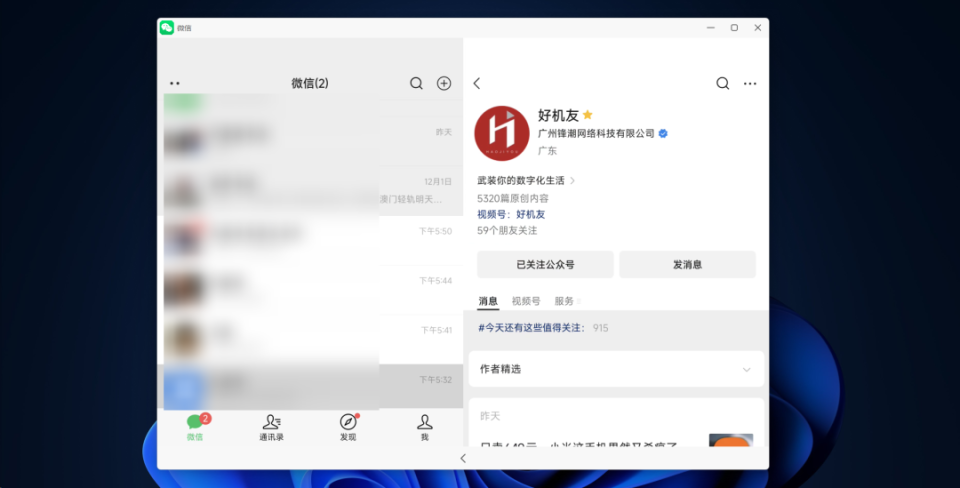Open 武装你的数字化生活 description chevron
Viewport: 960px width, 488px height.
[x=572, y=181]
